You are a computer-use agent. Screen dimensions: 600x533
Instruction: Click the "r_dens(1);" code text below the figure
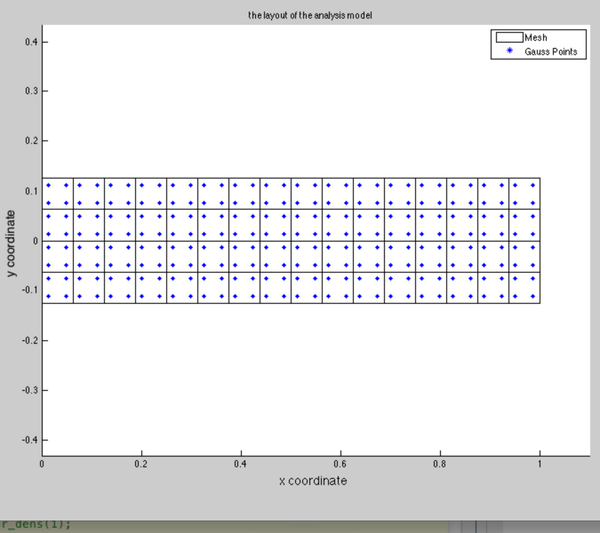(36, 524)
